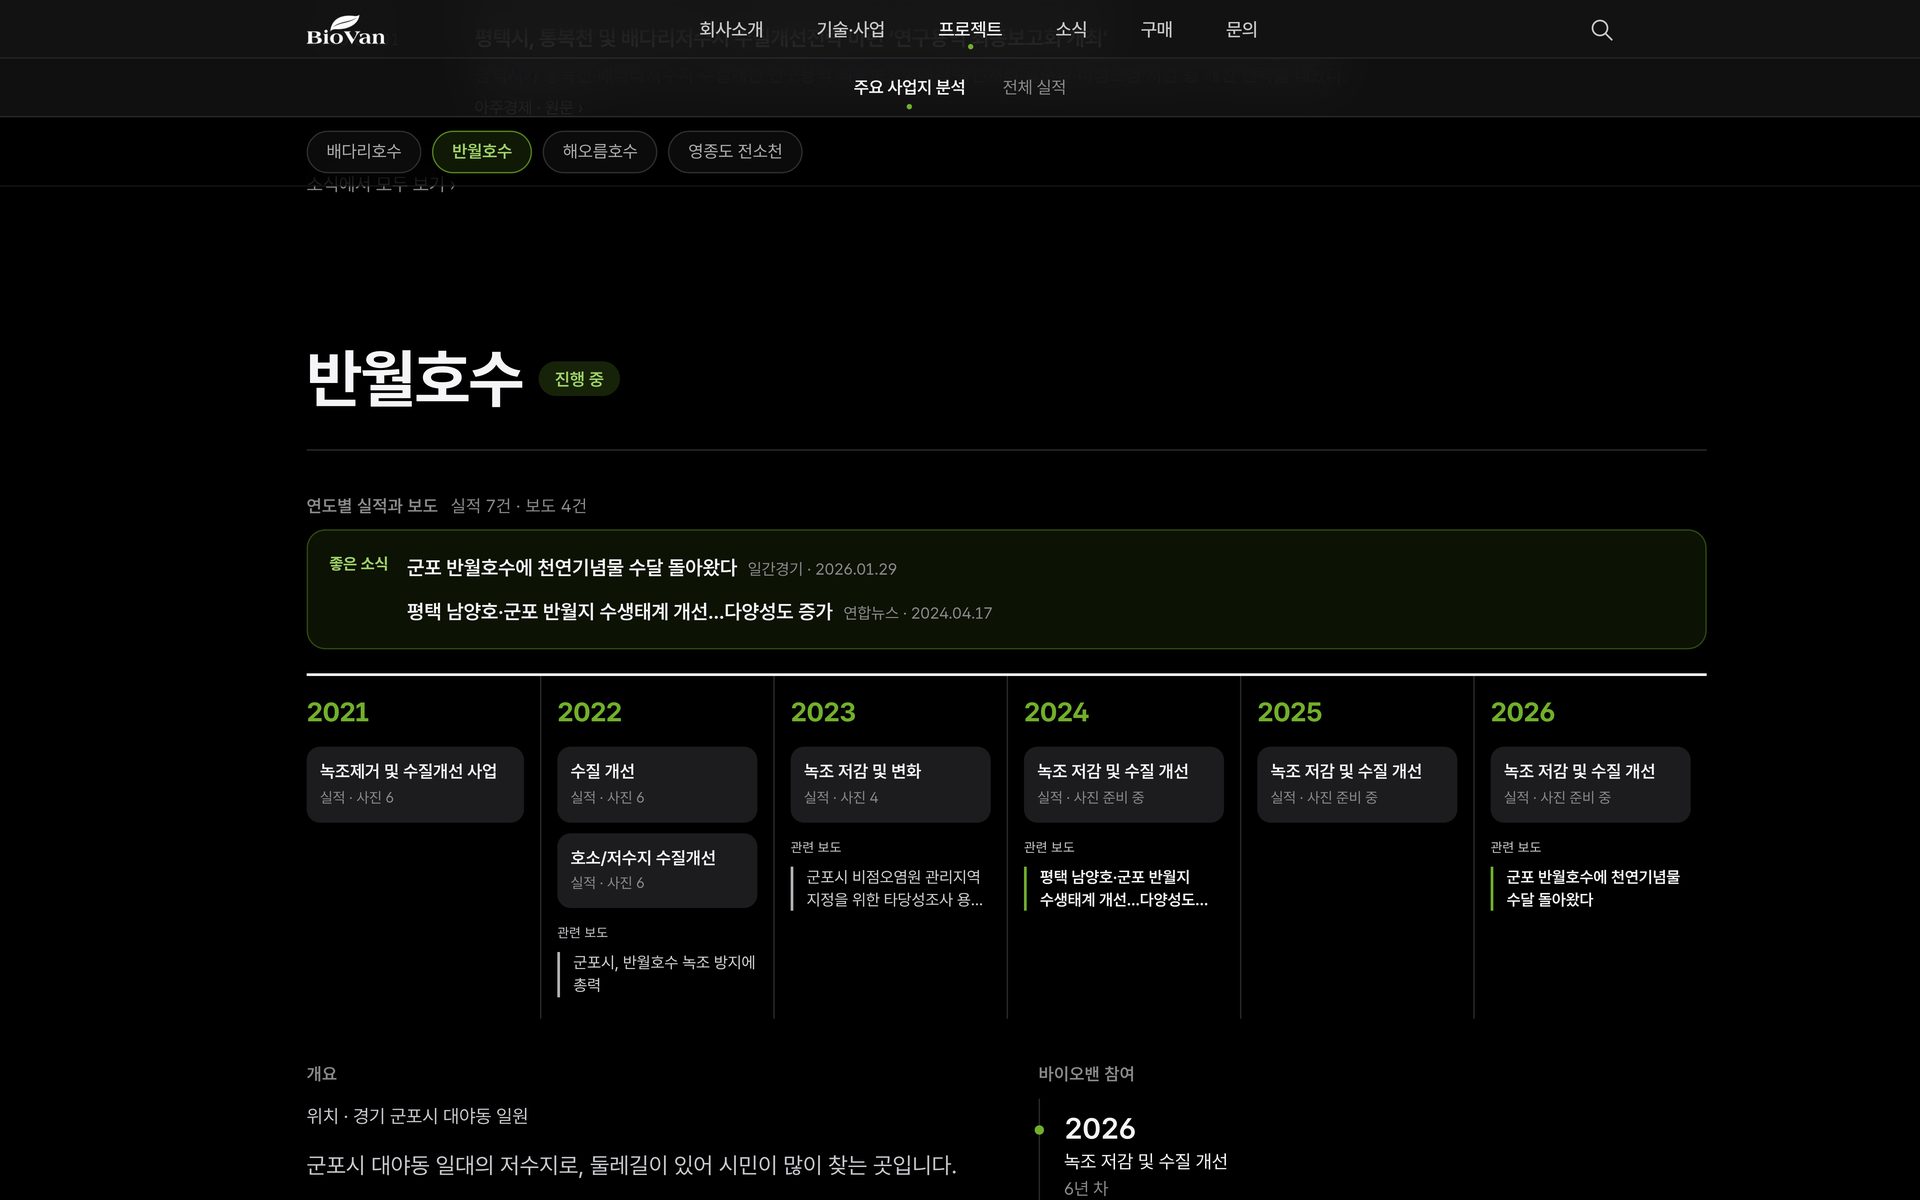Click 위치 · 경기 군포시 대야동 일원 text
The image size is (1920, 1200).
tap(417, 1116)
